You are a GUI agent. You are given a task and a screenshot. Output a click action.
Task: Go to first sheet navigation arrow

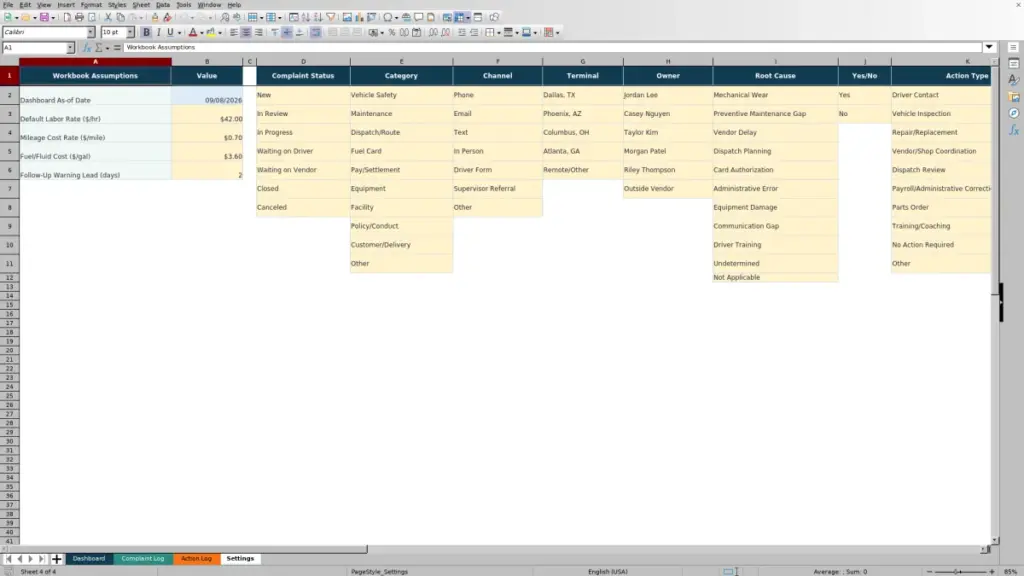8,559
